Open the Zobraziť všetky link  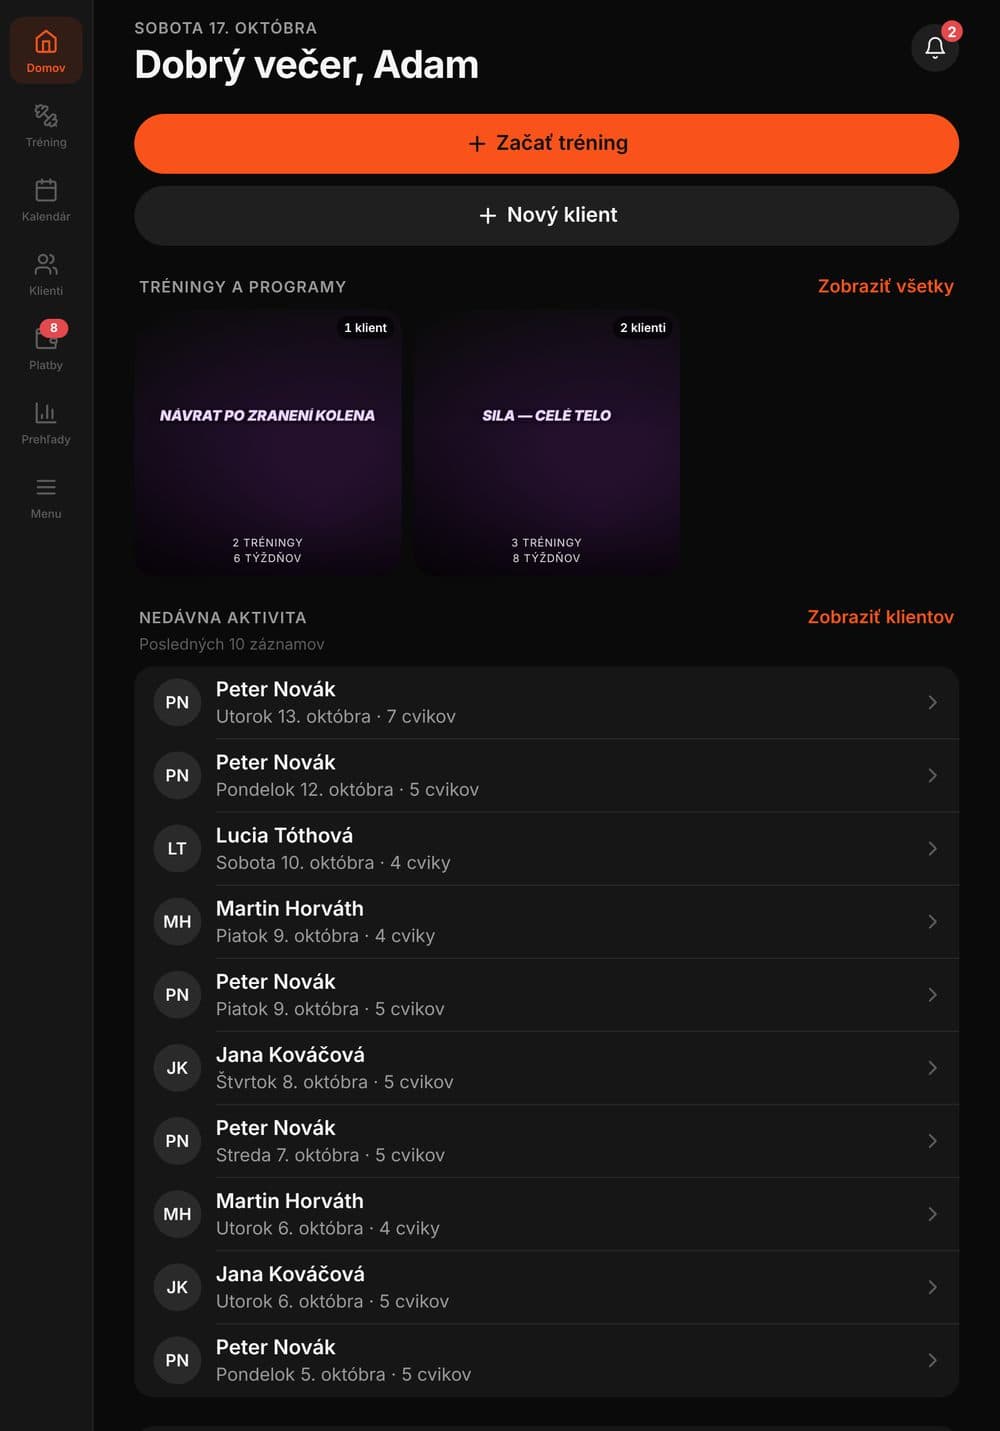coord(885,286)
